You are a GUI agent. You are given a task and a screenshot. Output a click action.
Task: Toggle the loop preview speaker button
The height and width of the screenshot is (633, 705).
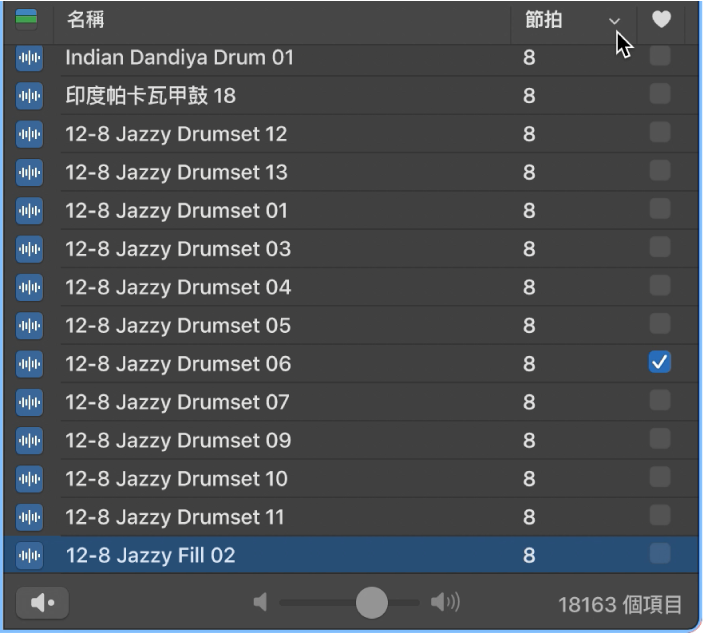coord(42,603)
